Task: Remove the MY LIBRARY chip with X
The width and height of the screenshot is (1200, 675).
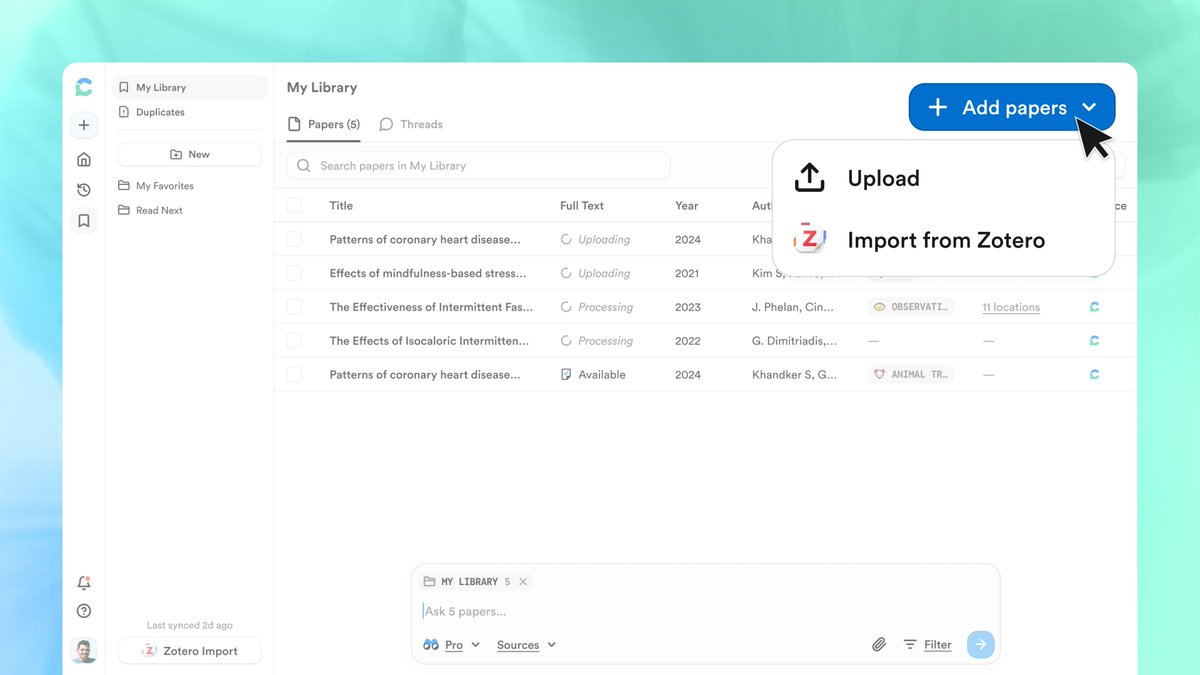Action: click(x=523, y=582)
